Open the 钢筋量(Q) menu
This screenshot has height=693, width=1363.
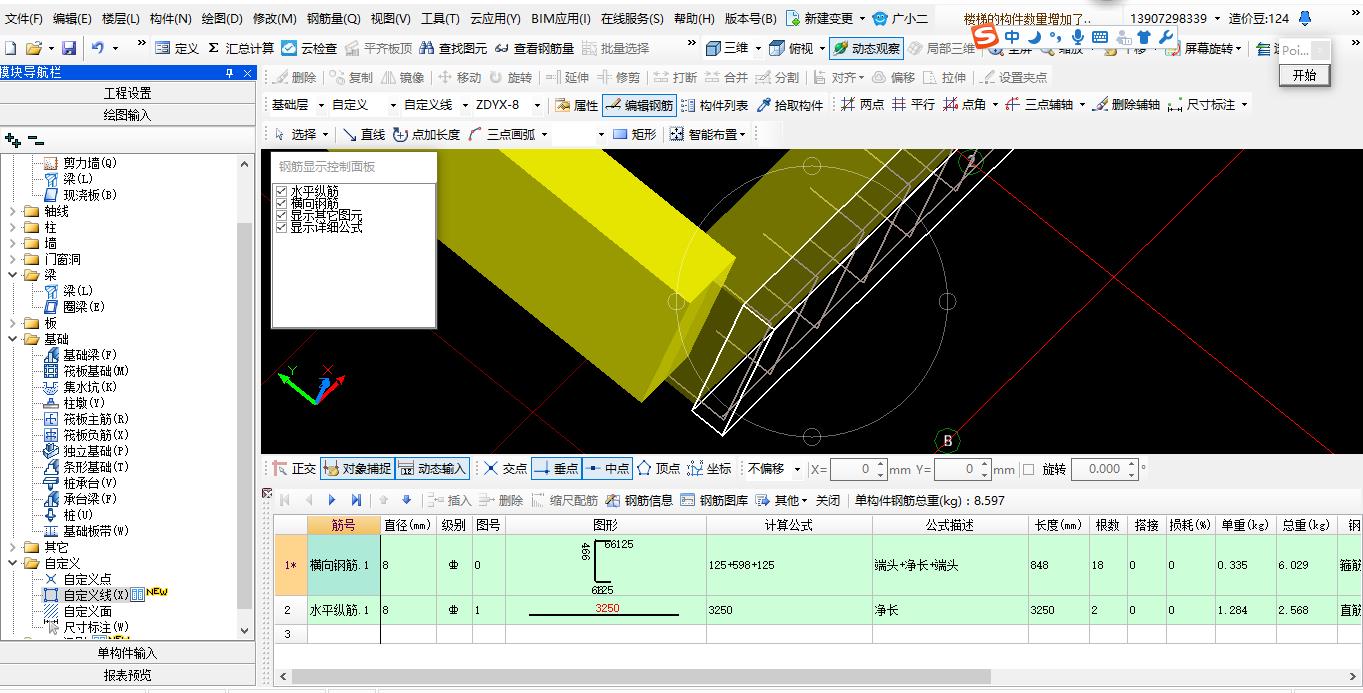coord(333,18)
